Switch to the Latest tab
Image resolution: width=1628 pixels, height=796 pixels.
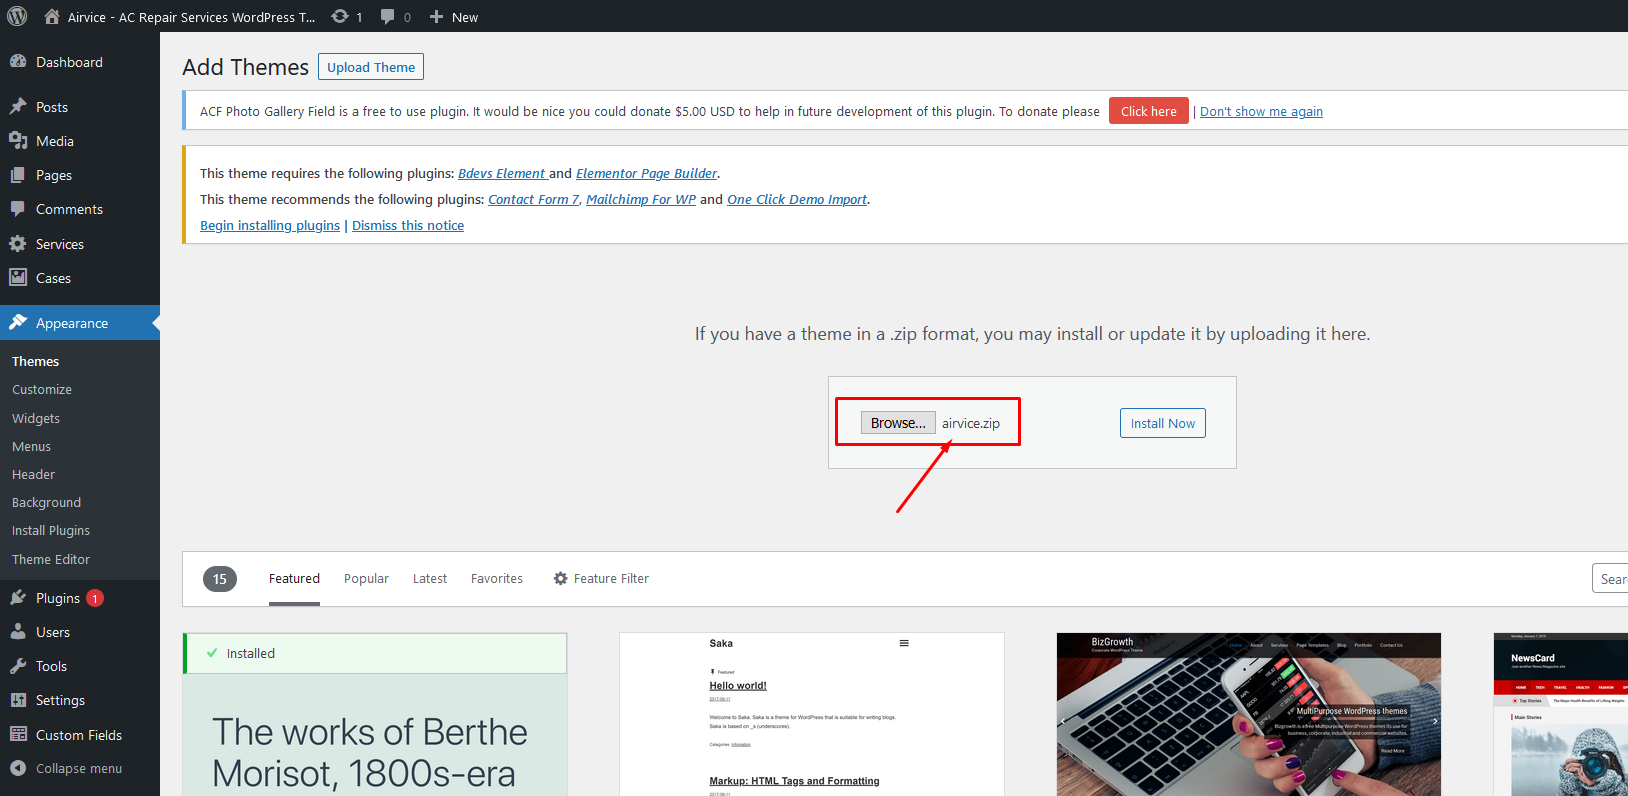(430, 578)
